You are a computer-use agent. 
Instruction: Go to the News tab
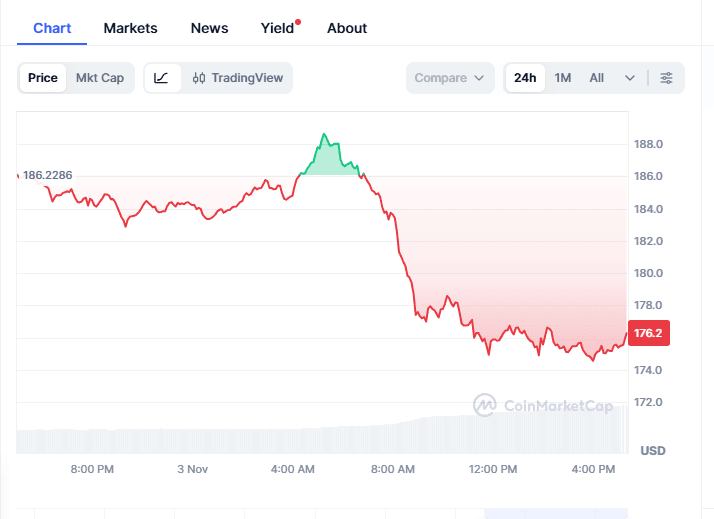point(209,28)
